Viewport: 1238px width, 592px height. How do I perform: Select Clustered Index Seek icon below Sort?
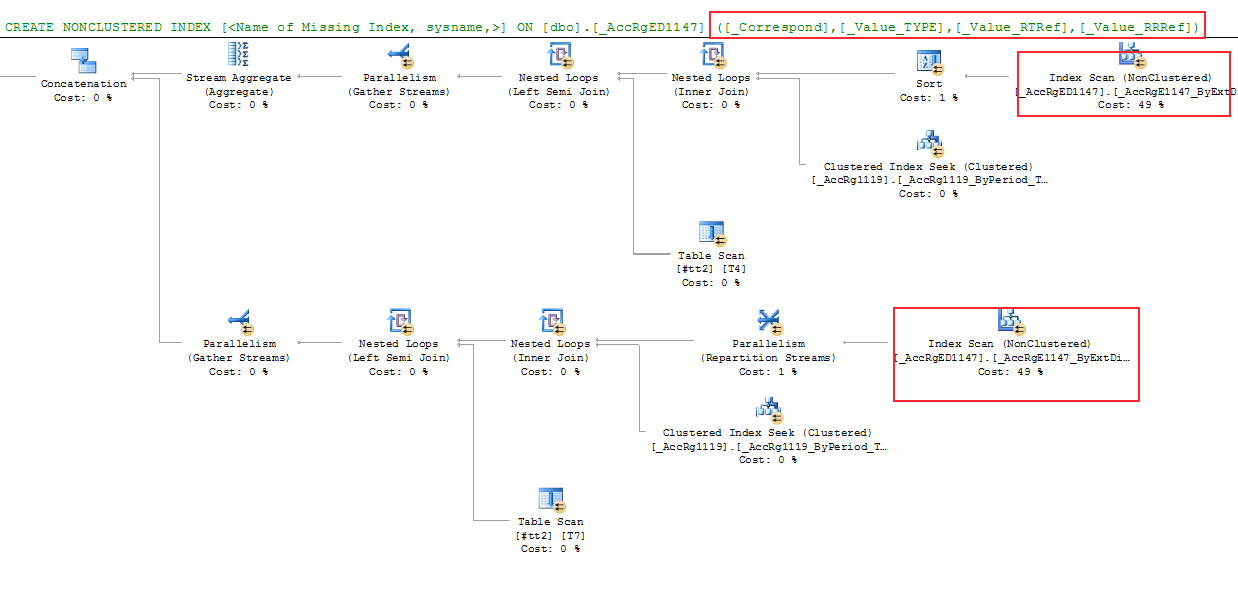pos(929,143)
